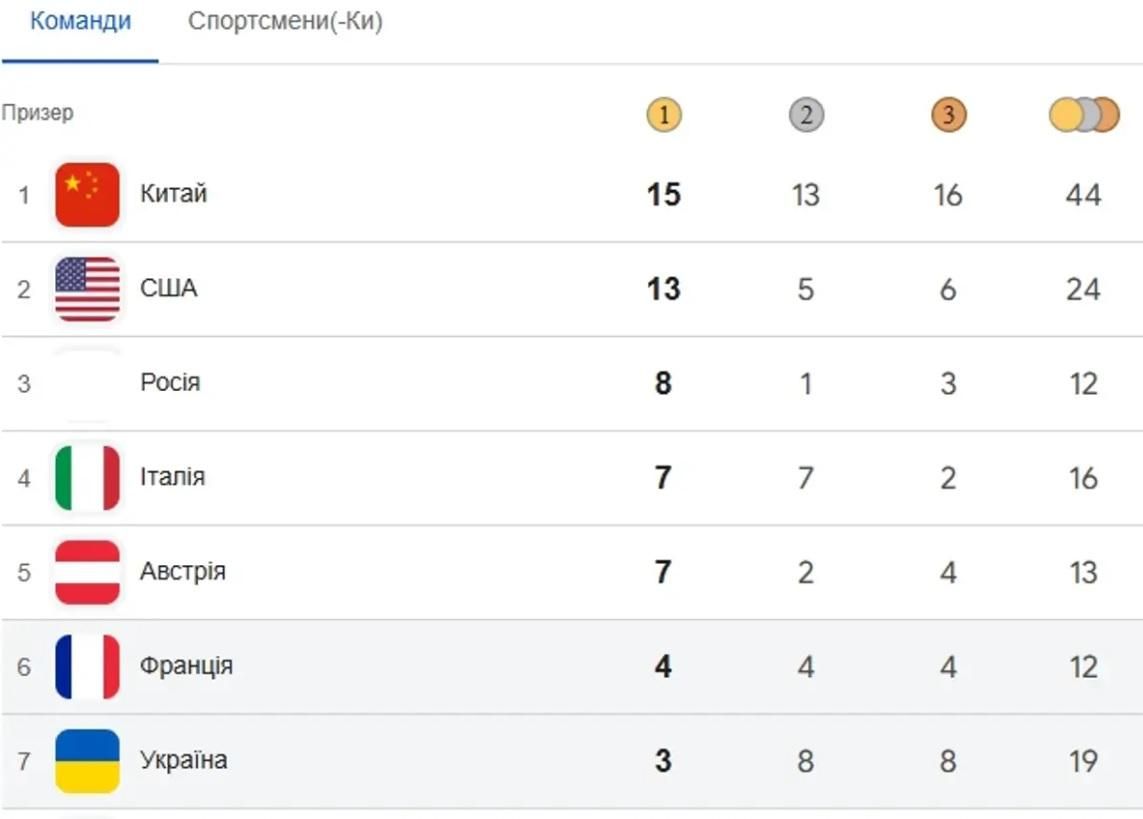This screenshot has height=819, width=1143.
Task: Click the silver medal column icon
Action: (x=805, y=116)
